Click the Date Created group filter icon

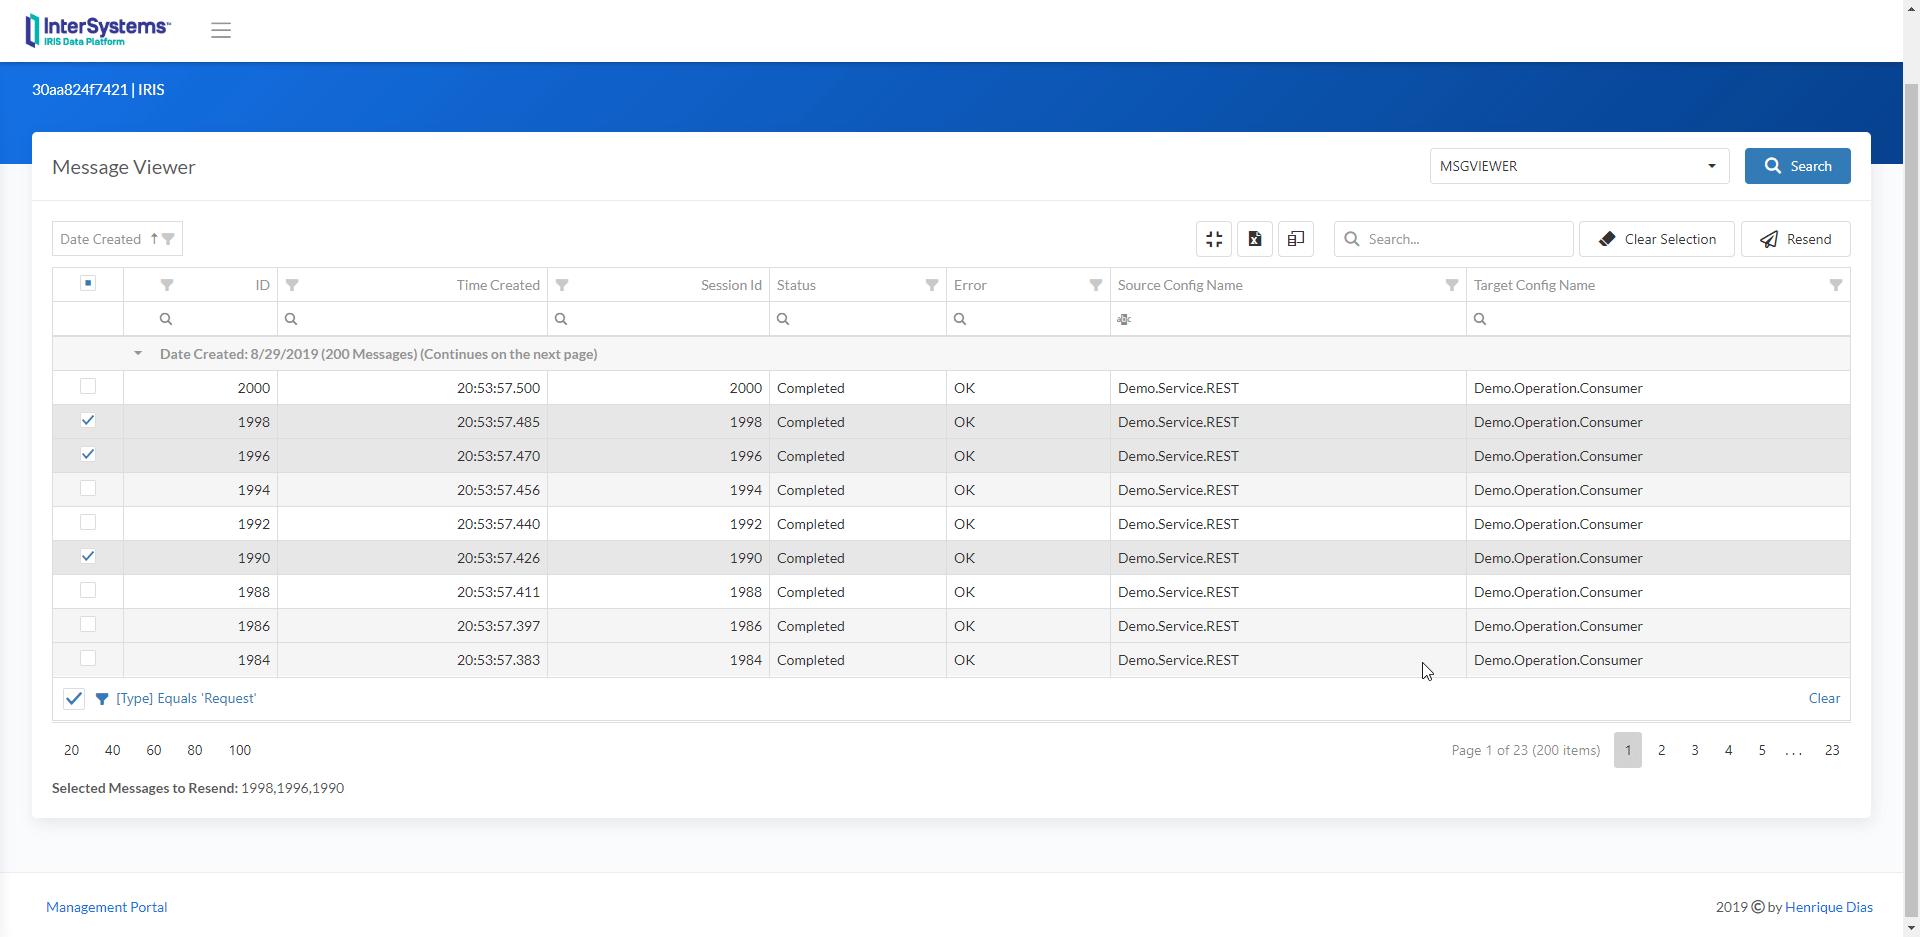pos(169,239)
